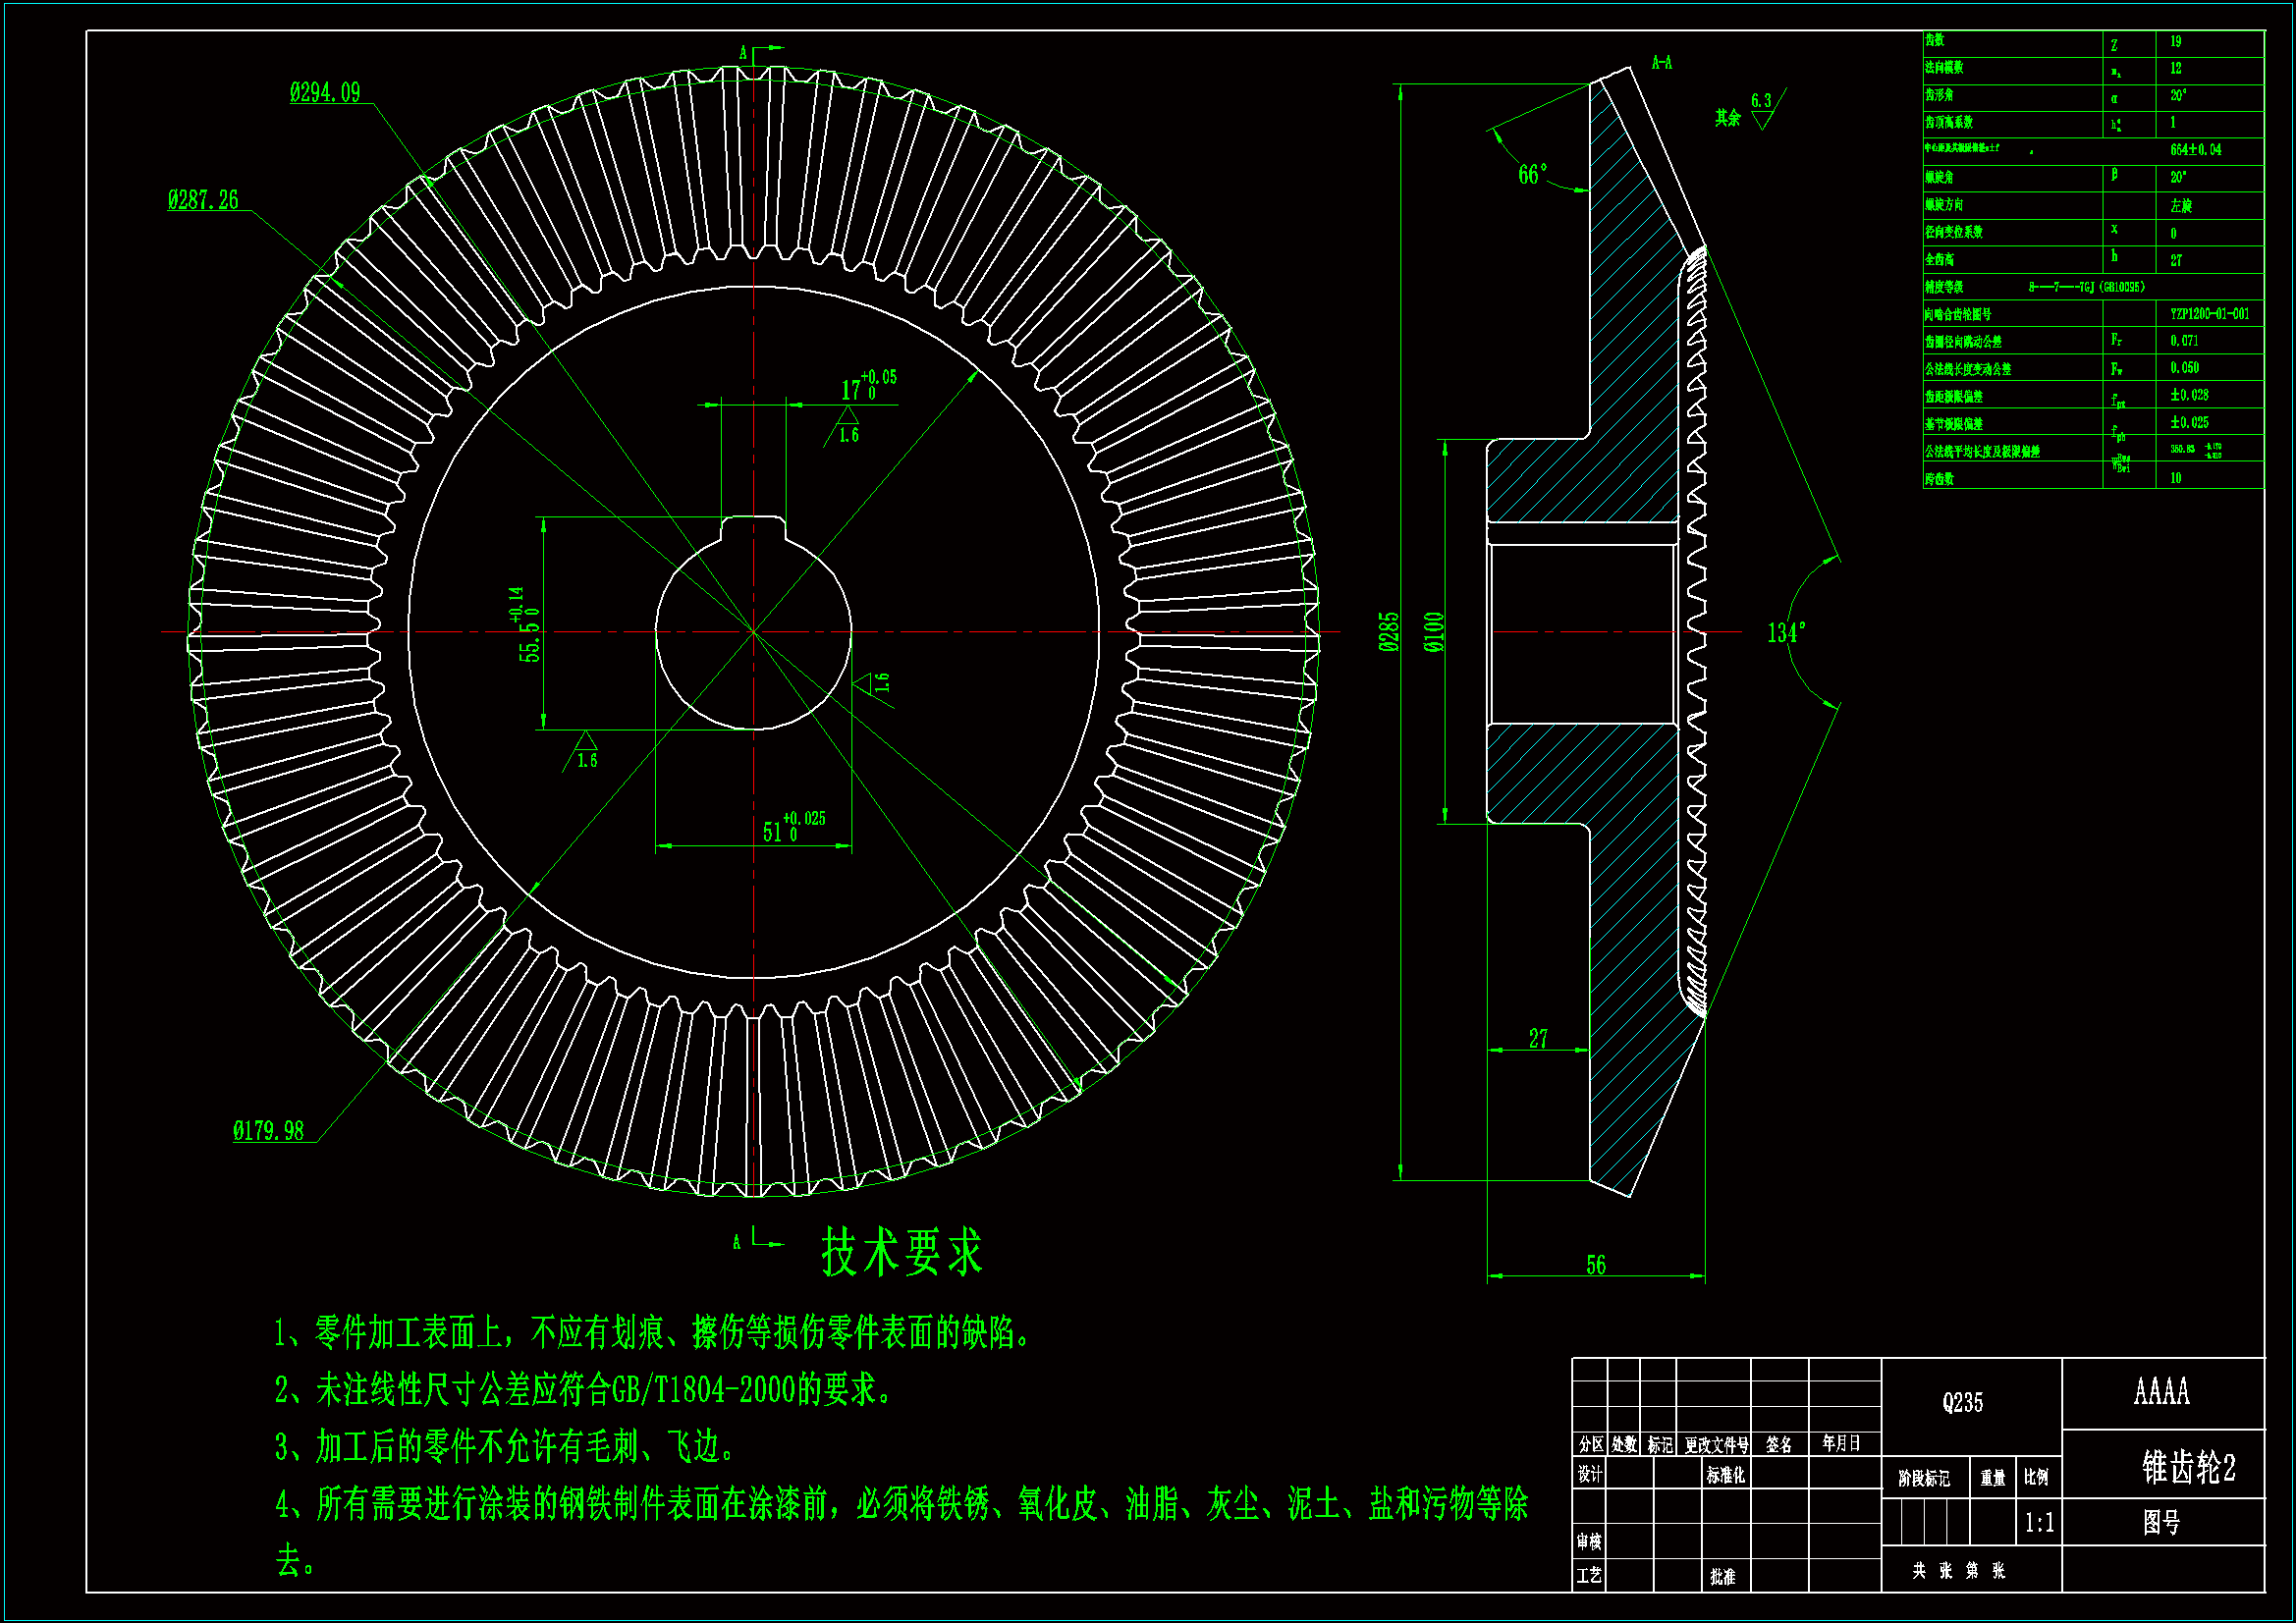Click the 锥齿轮2 part name cell
Viewport: 2296px width, 1623px height.
[2188, 1467]
